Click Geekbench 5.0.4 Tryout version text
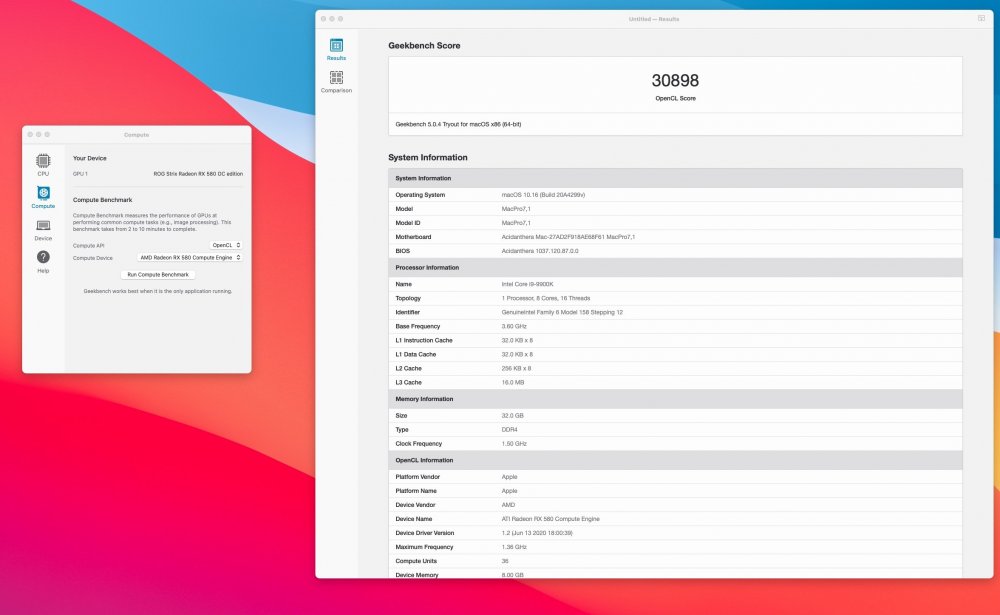The image size is (1000, 615). point(458,124)
